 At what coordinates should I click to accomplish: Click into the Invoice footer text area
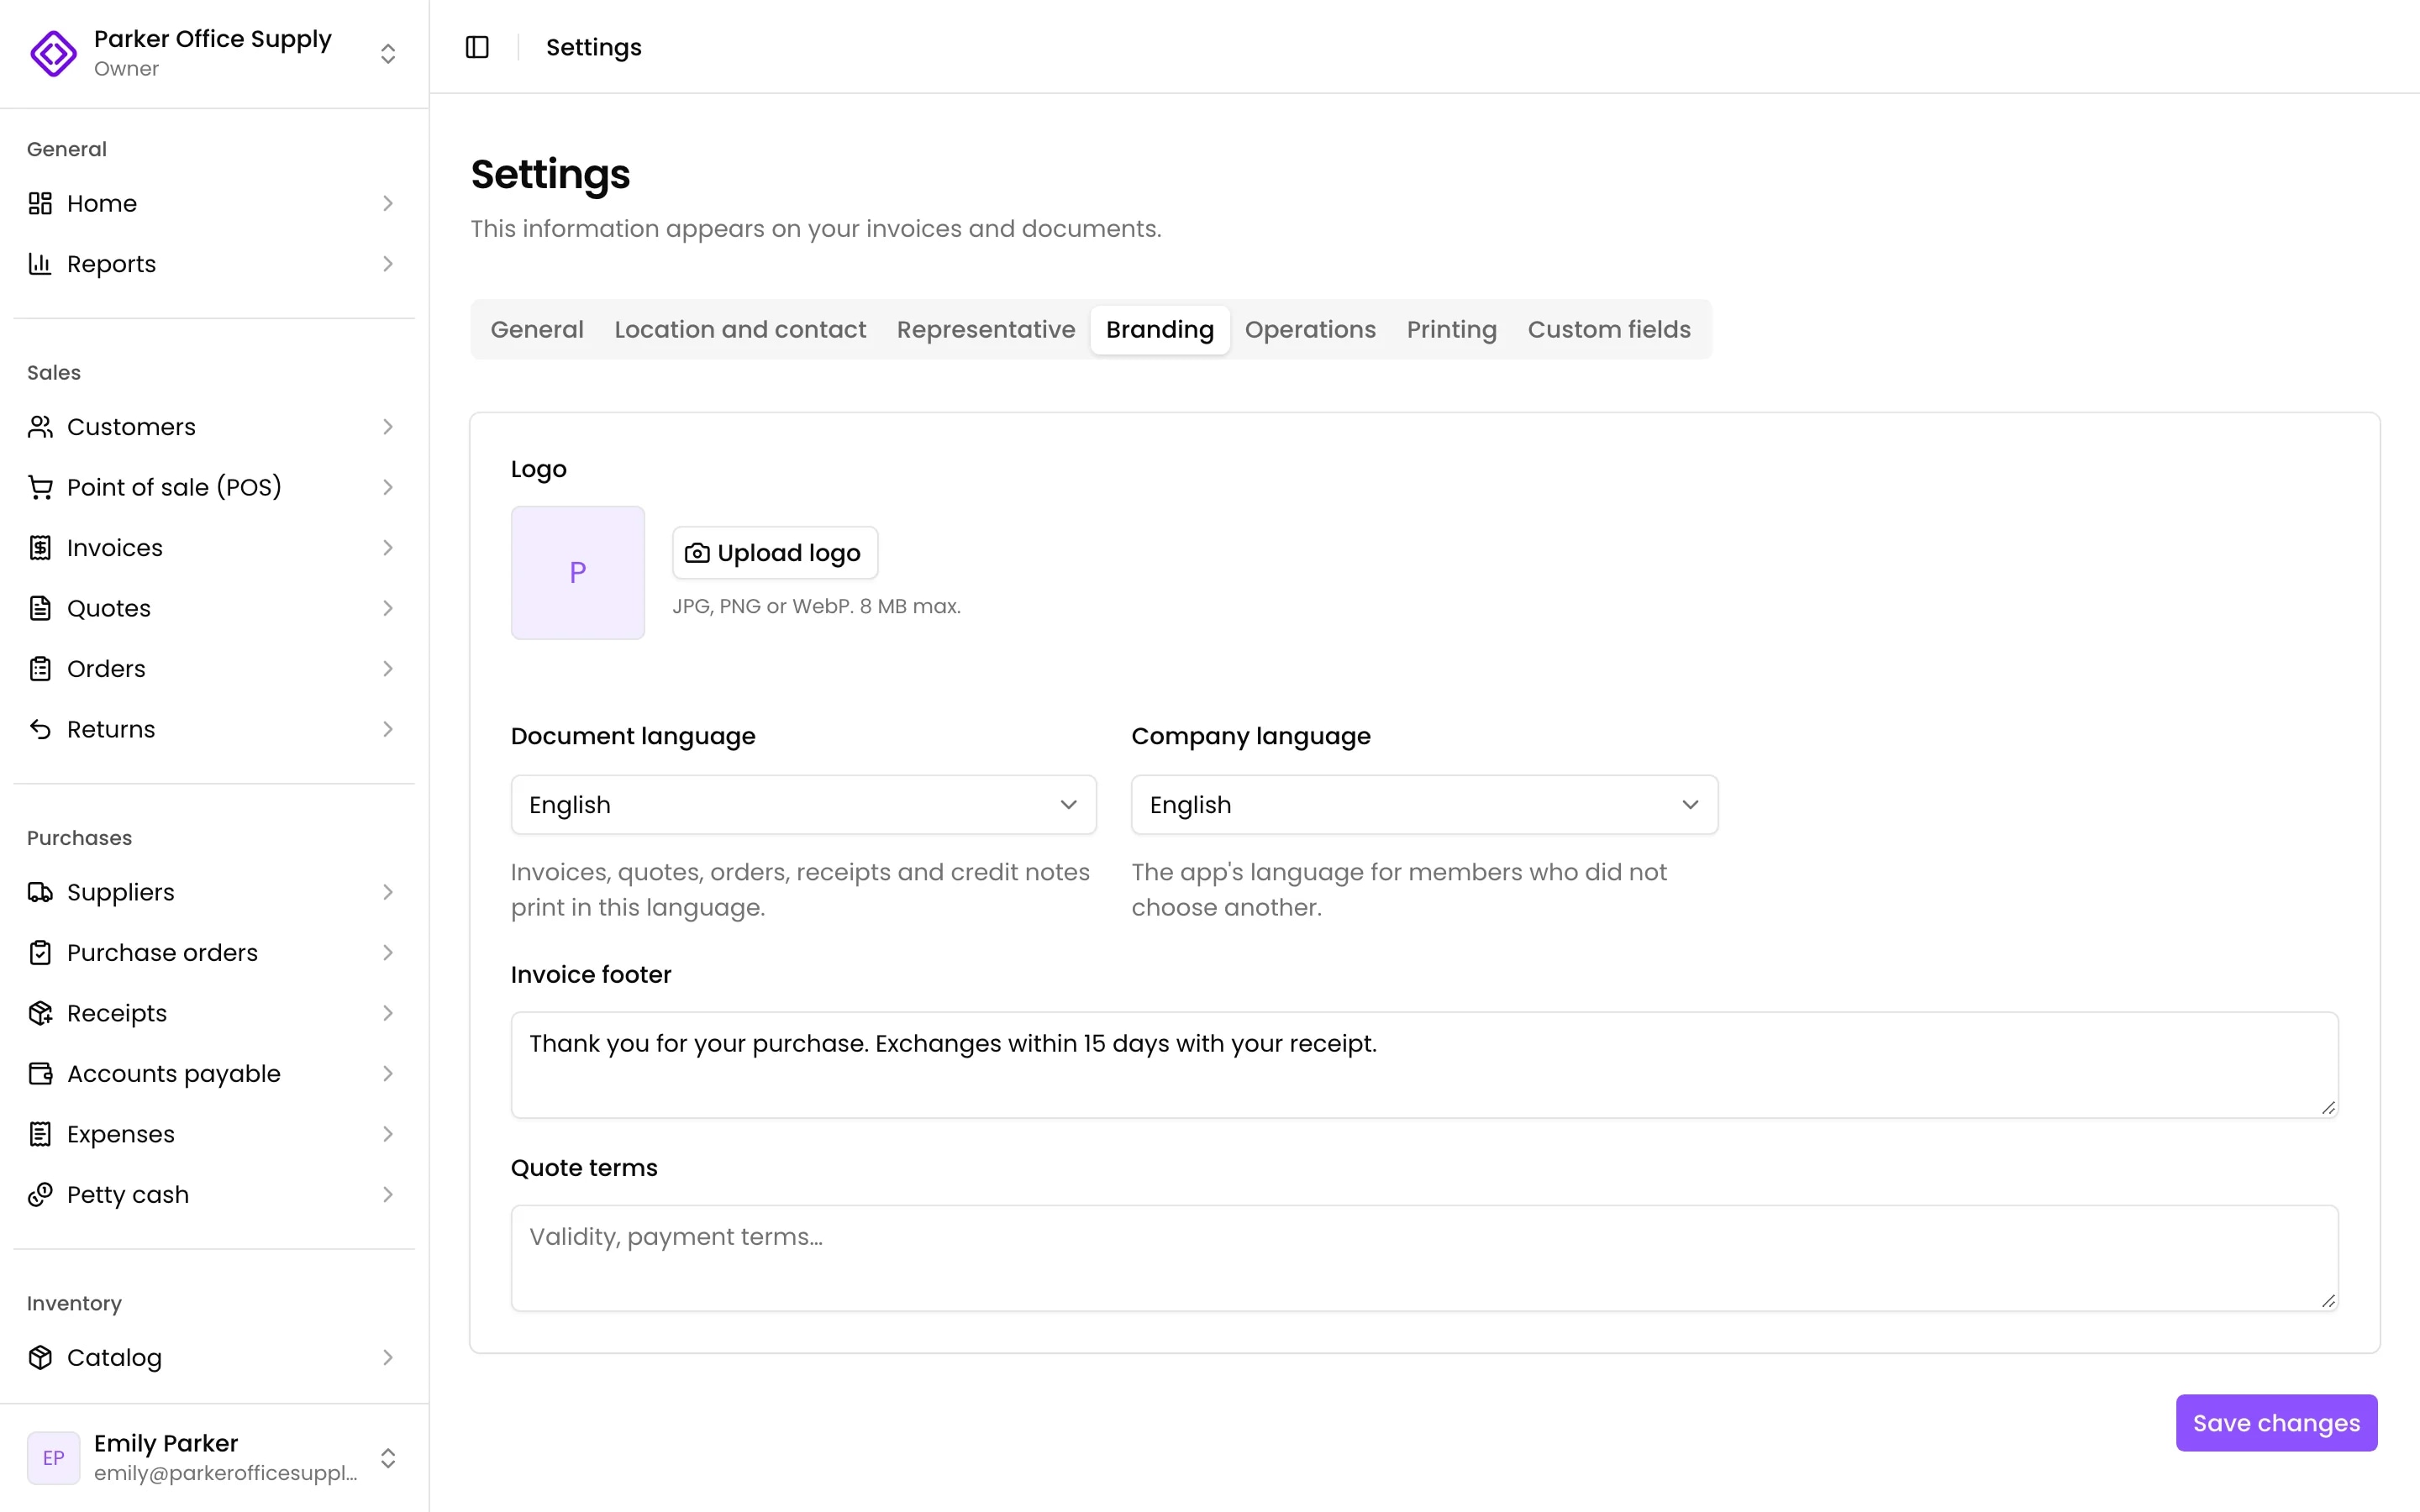coord(1424,1065)
